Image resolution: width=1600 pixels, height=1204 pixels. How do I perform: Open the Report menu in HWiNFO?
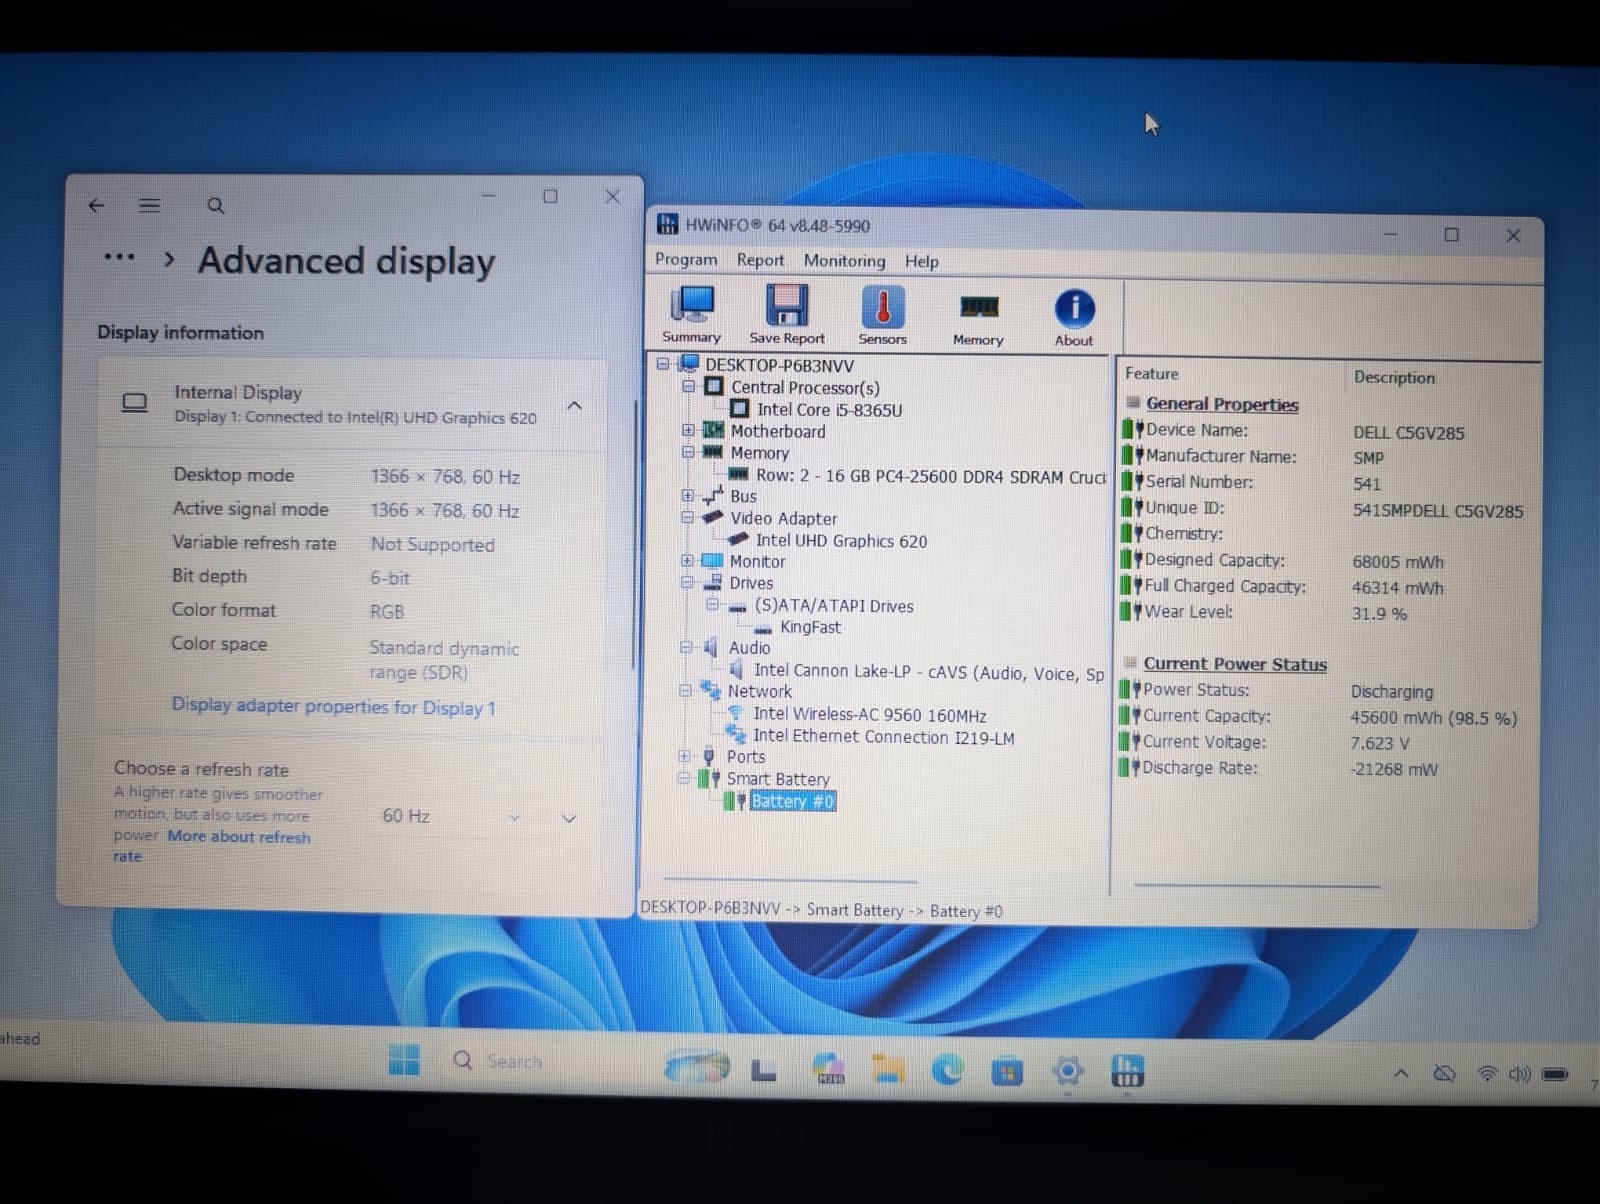760,260
